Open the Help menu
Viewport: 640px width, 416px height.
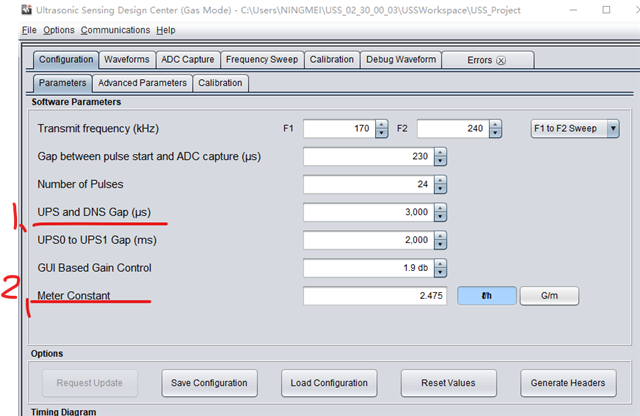[x=166, y=30]
